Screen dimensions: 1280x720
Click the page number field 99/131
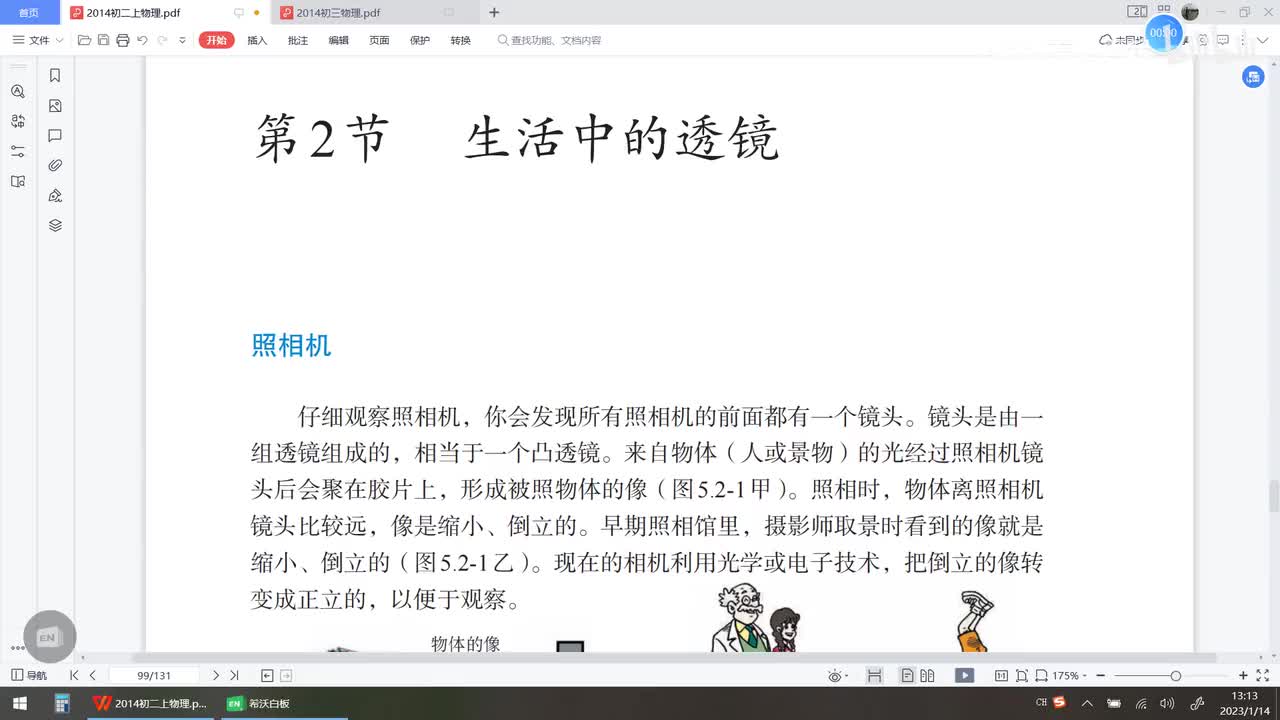[154, 676]
